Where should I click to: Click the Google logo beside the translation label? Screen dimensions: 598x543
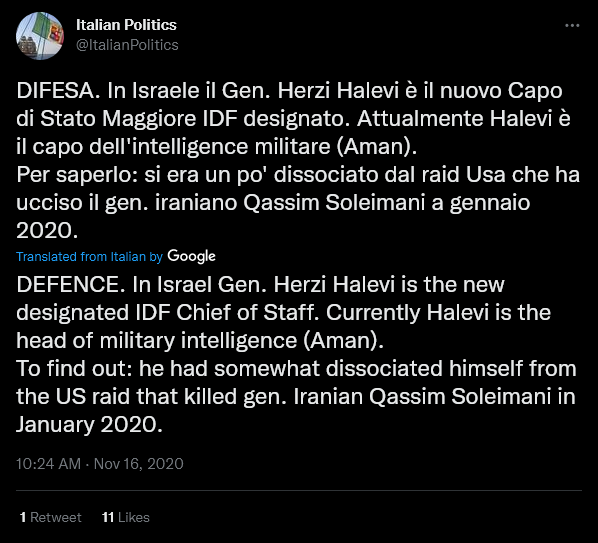pos(191,256)
